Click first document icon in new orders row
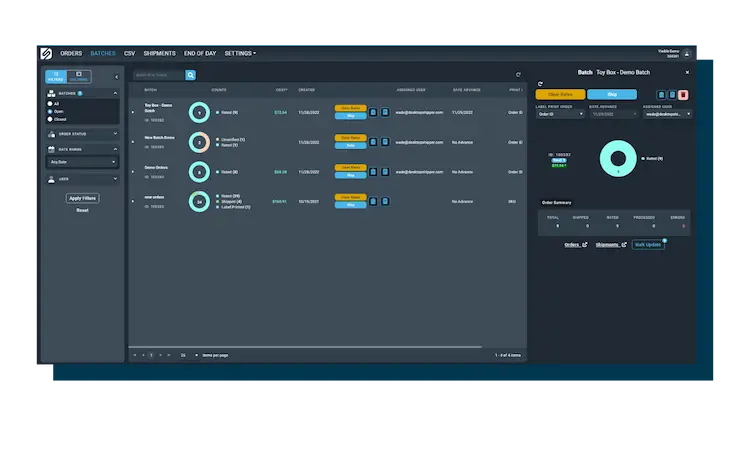750x450 pixels. 373,202
